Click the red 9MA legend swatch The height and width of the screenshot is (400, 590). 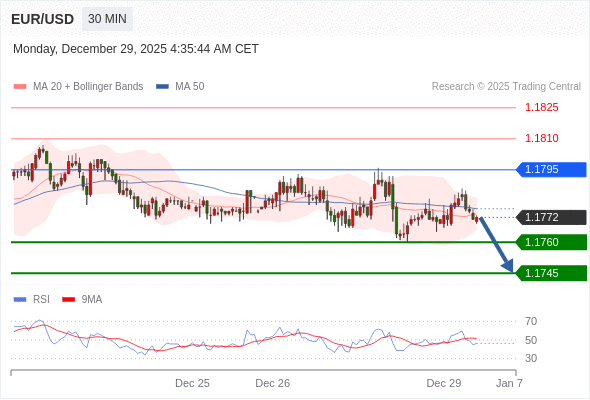[x=68, y=300]
